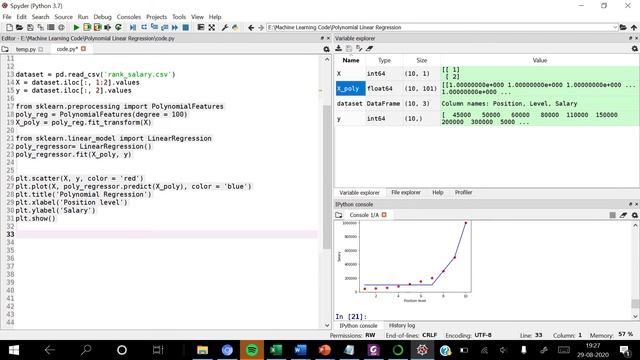Open PYTHONPATH manager icon
Screen dimensions: 640x360
(x=235, y=27)
